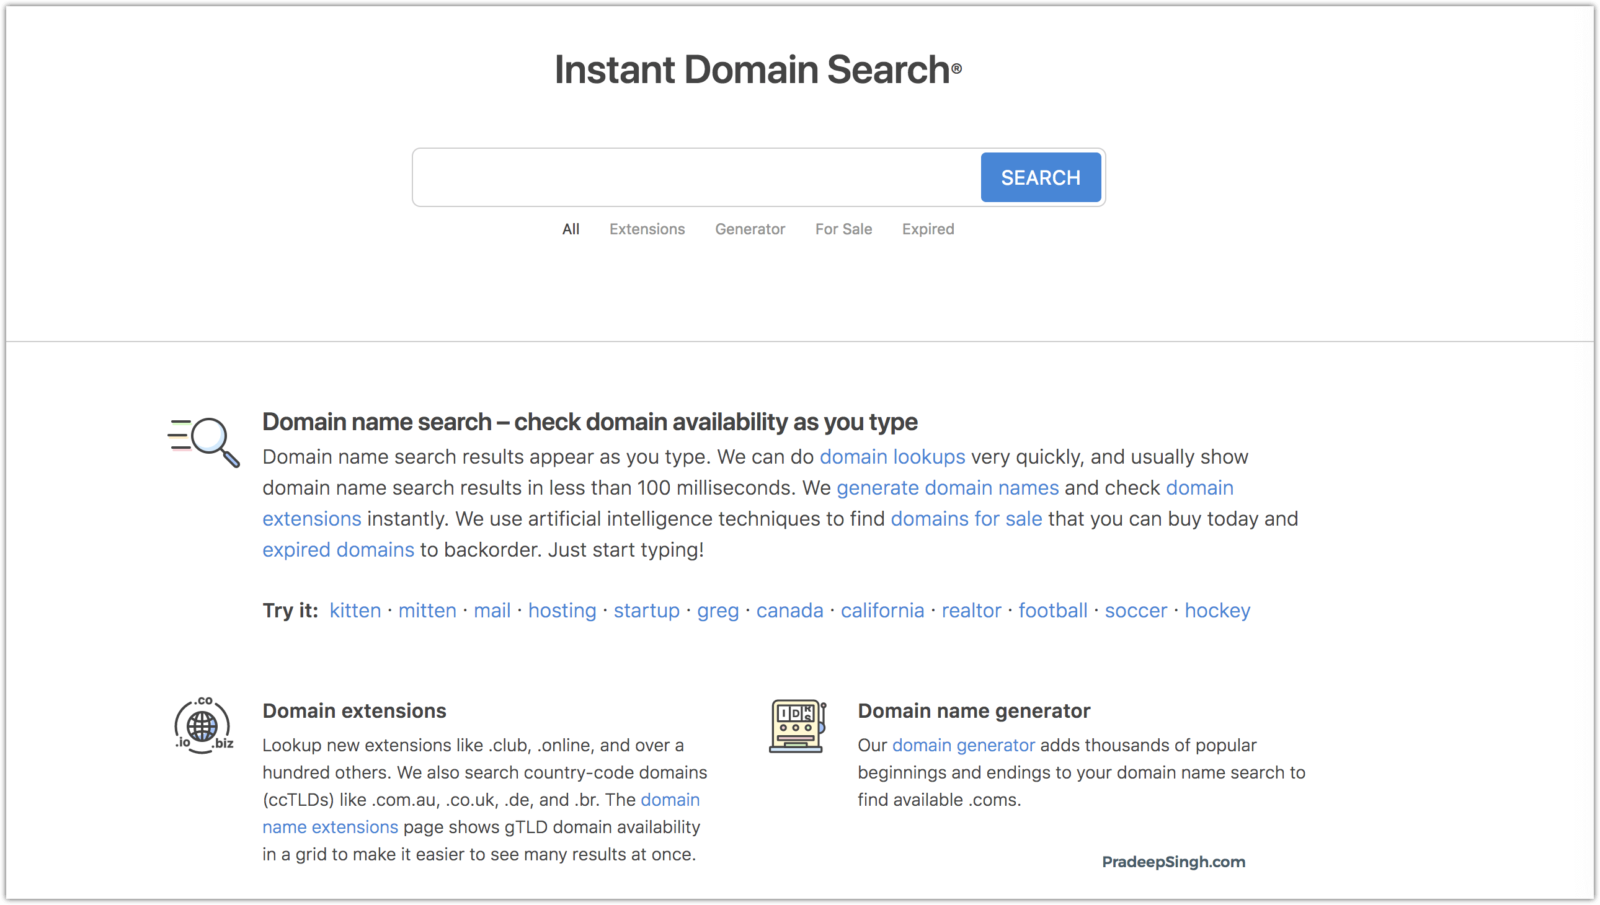
Task: Try the california example search
Action: click(882, 611)
